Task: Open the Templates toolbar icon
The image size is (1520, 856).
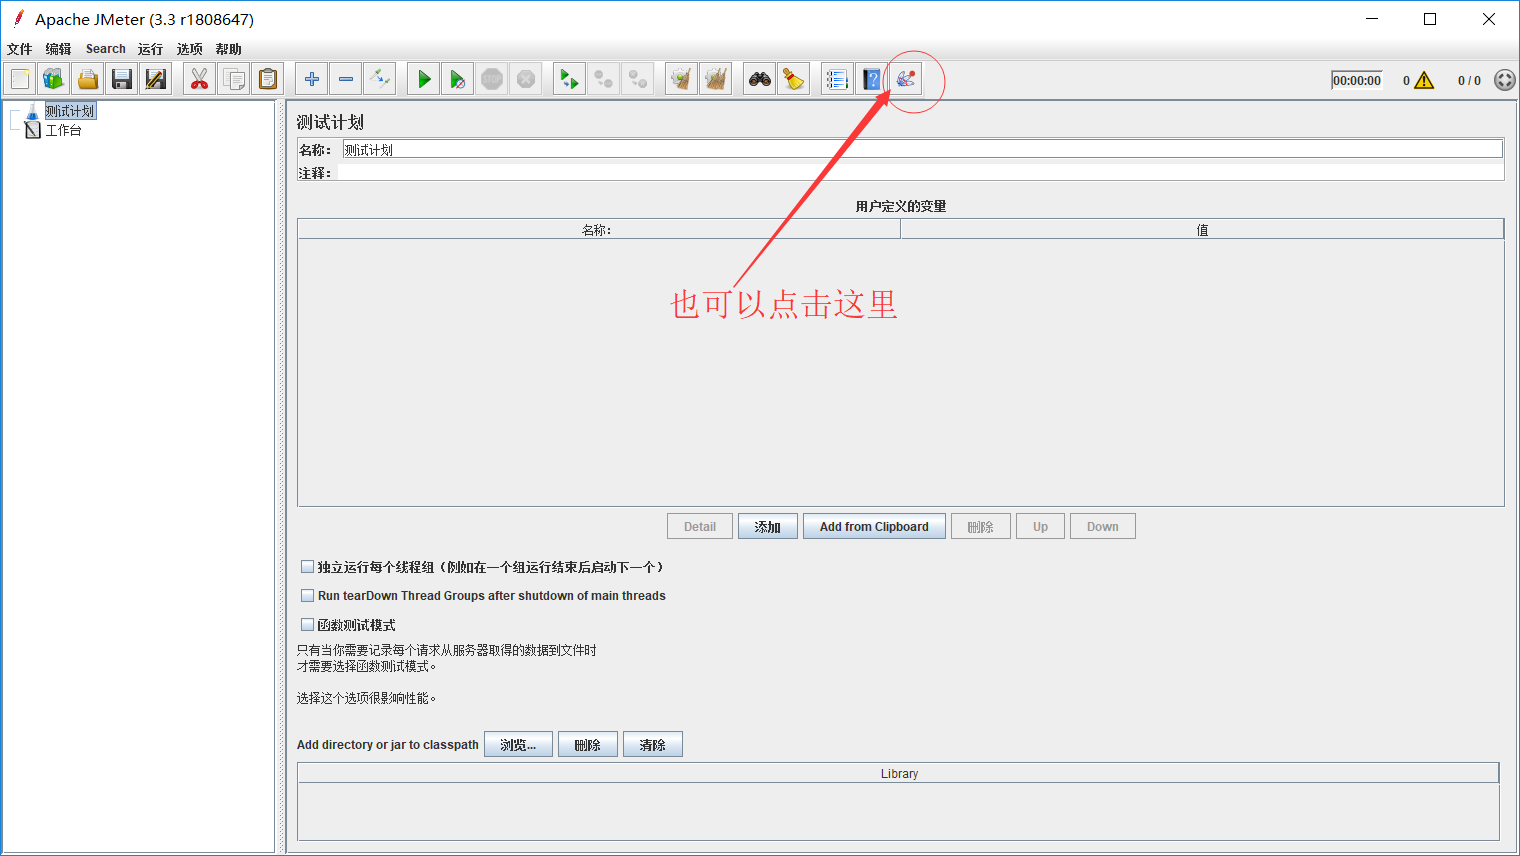Action: (x=54, y=79)
